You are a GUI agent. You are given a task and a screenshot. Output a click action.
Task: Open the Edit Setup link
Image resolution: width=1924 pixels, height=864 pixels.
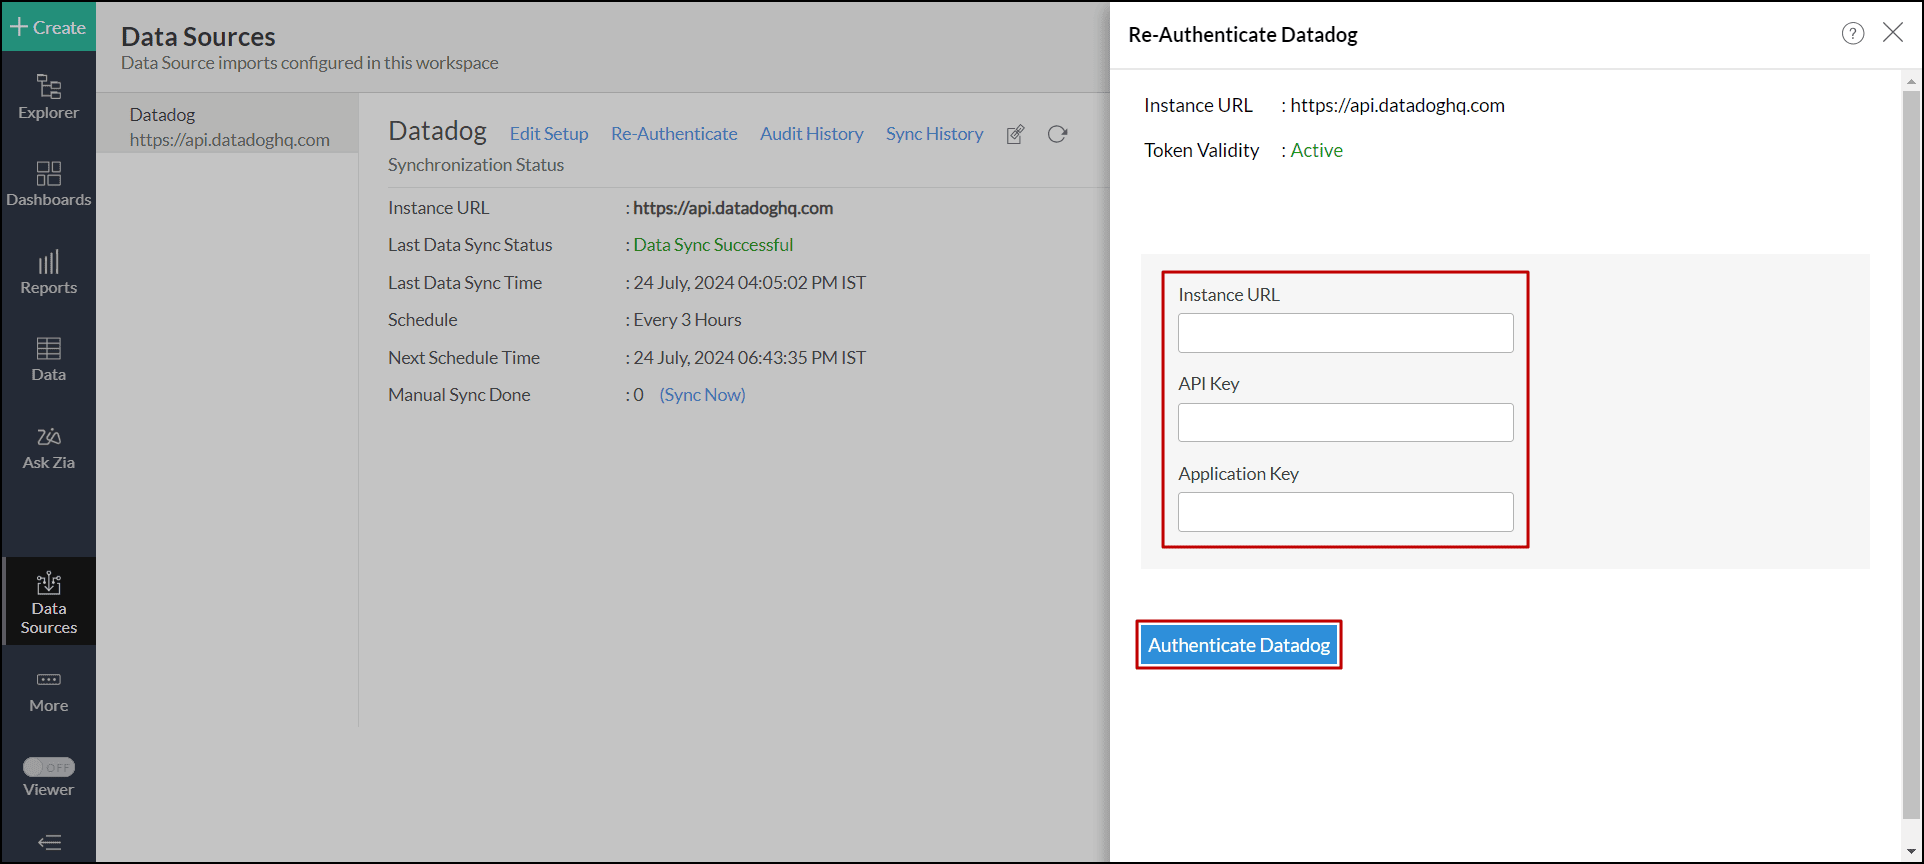pos(548,134)
